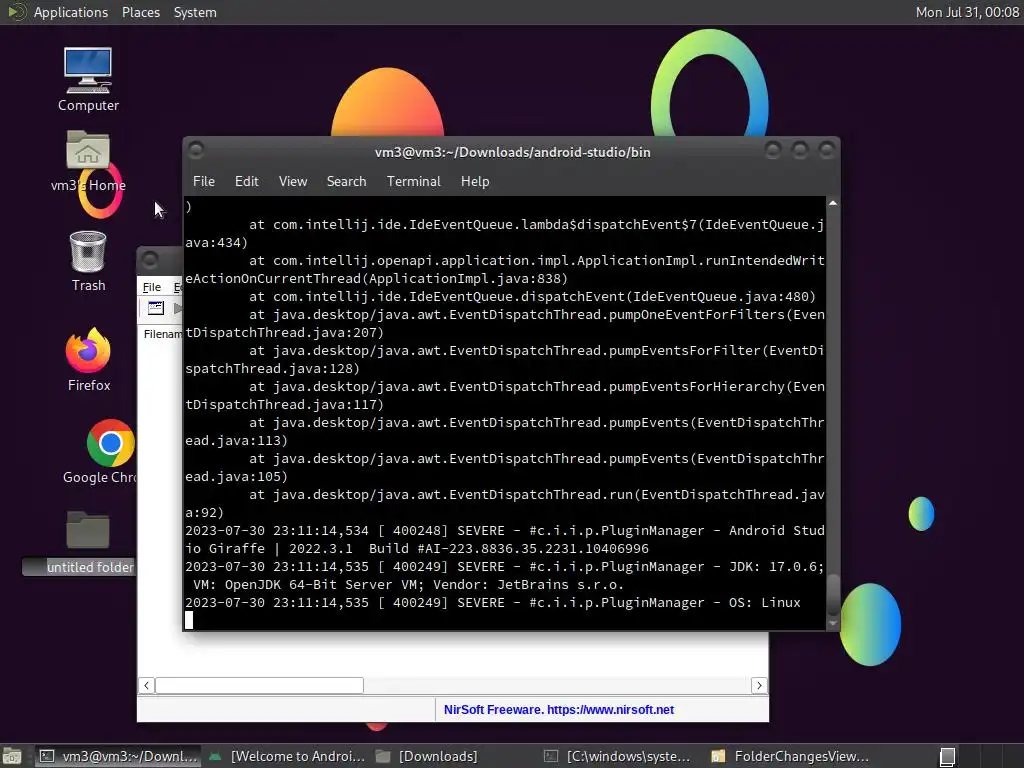1024x768 pixels.
Task: Open the terminal View menu
Action: point(293,182)
